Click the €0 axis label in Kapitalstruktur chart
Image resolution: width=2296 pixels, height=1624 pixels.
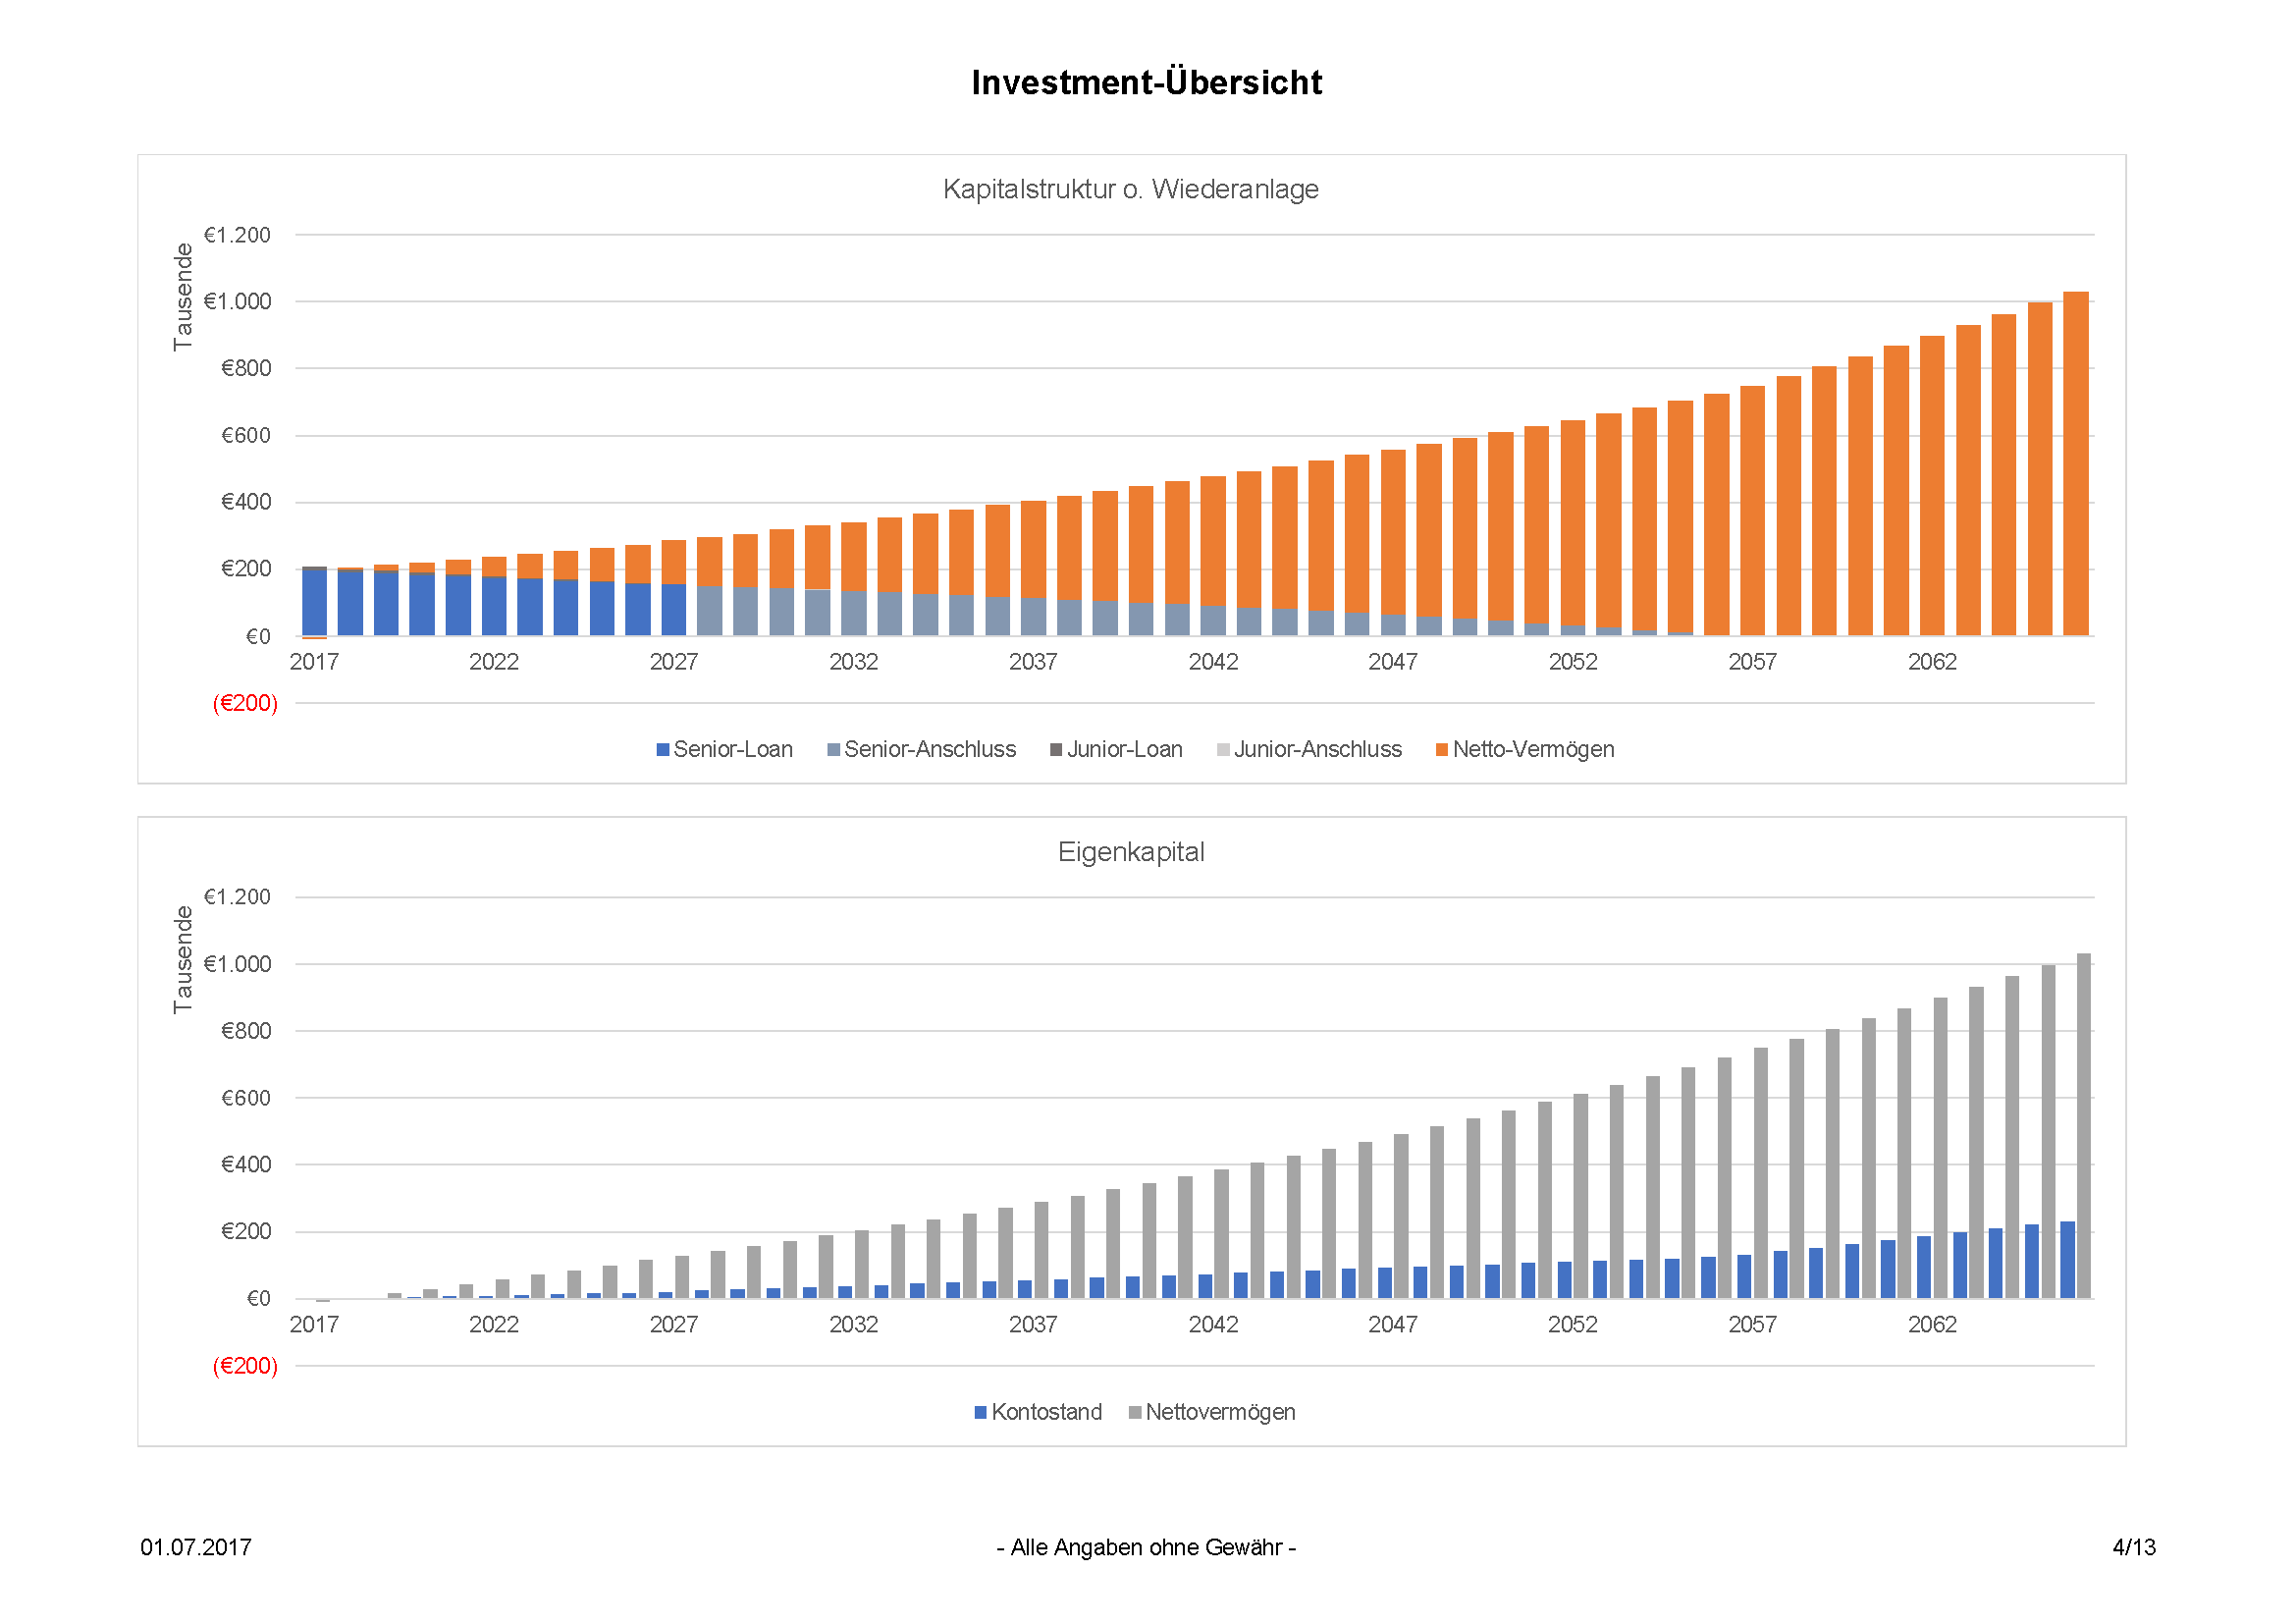point(258,637)
